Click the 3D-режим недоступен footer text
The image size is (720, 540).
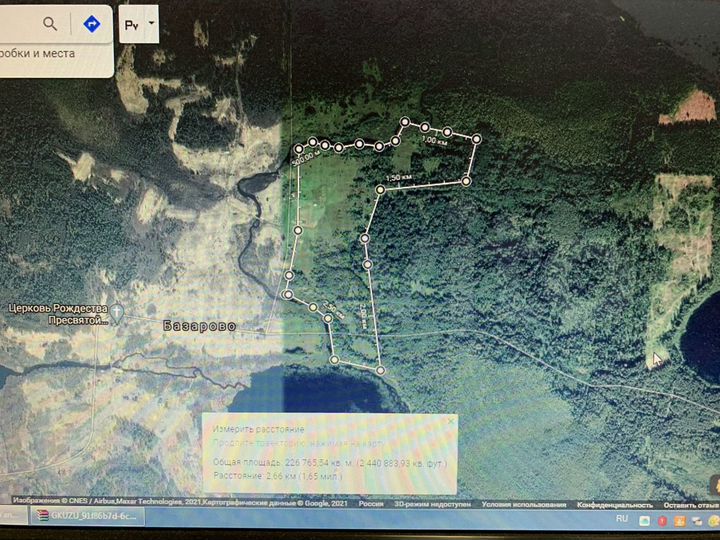(x=432, y=505)
